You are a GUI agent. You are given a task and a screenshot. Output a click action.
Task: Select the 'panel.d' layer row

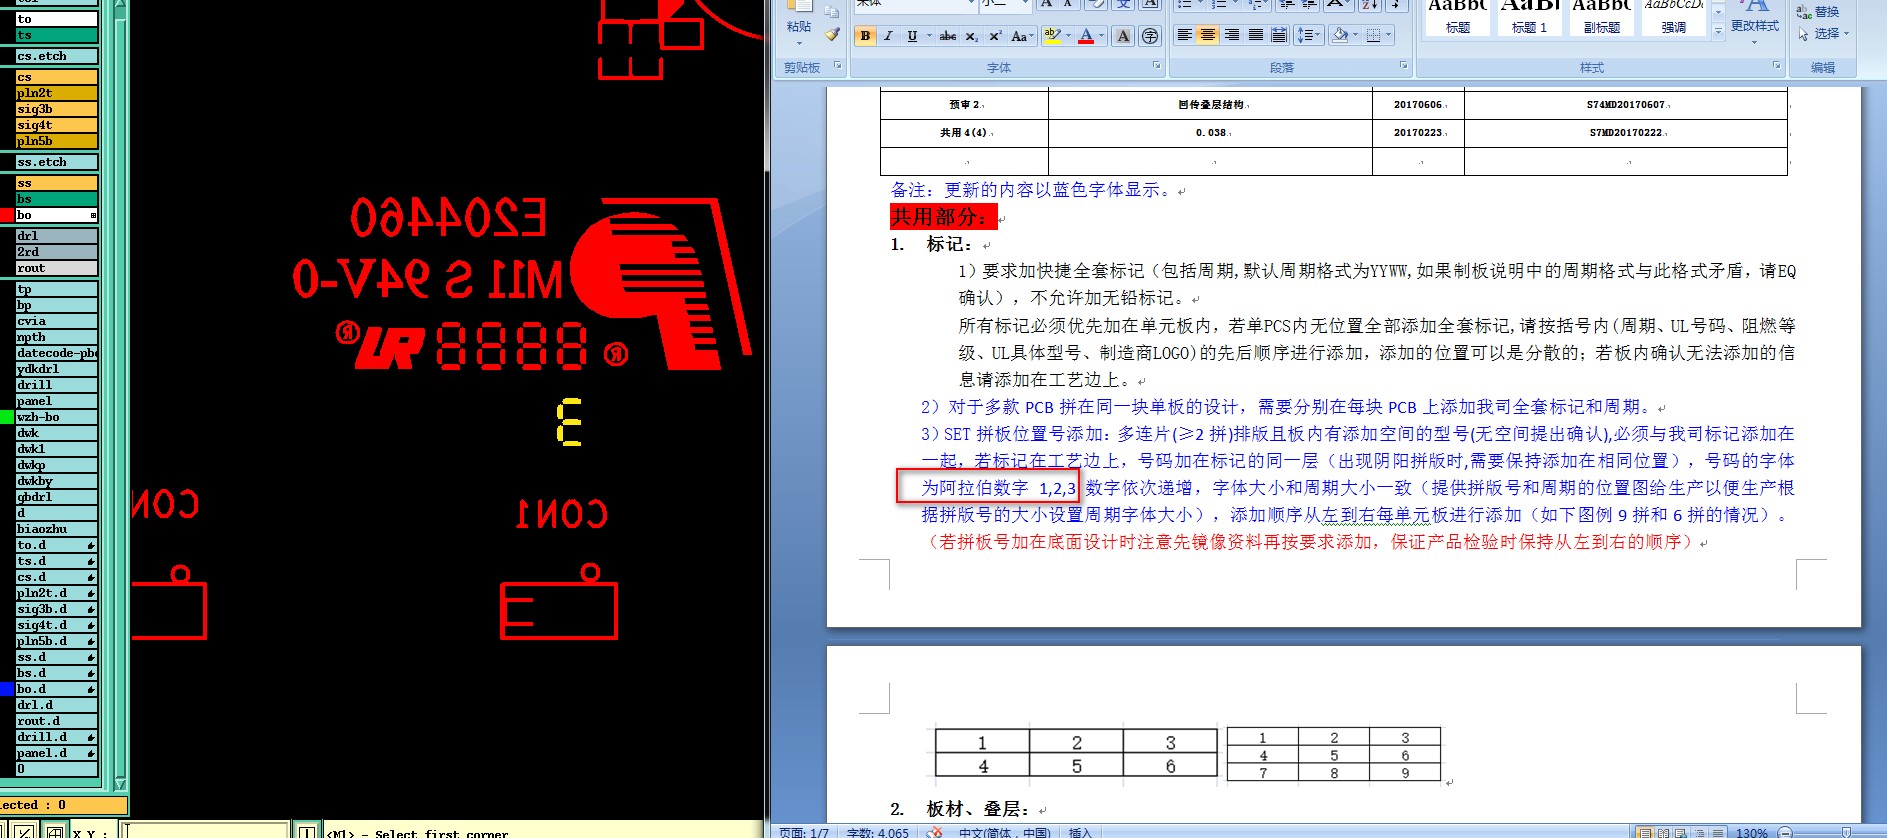pyautogui.click(x=57, y=753)
